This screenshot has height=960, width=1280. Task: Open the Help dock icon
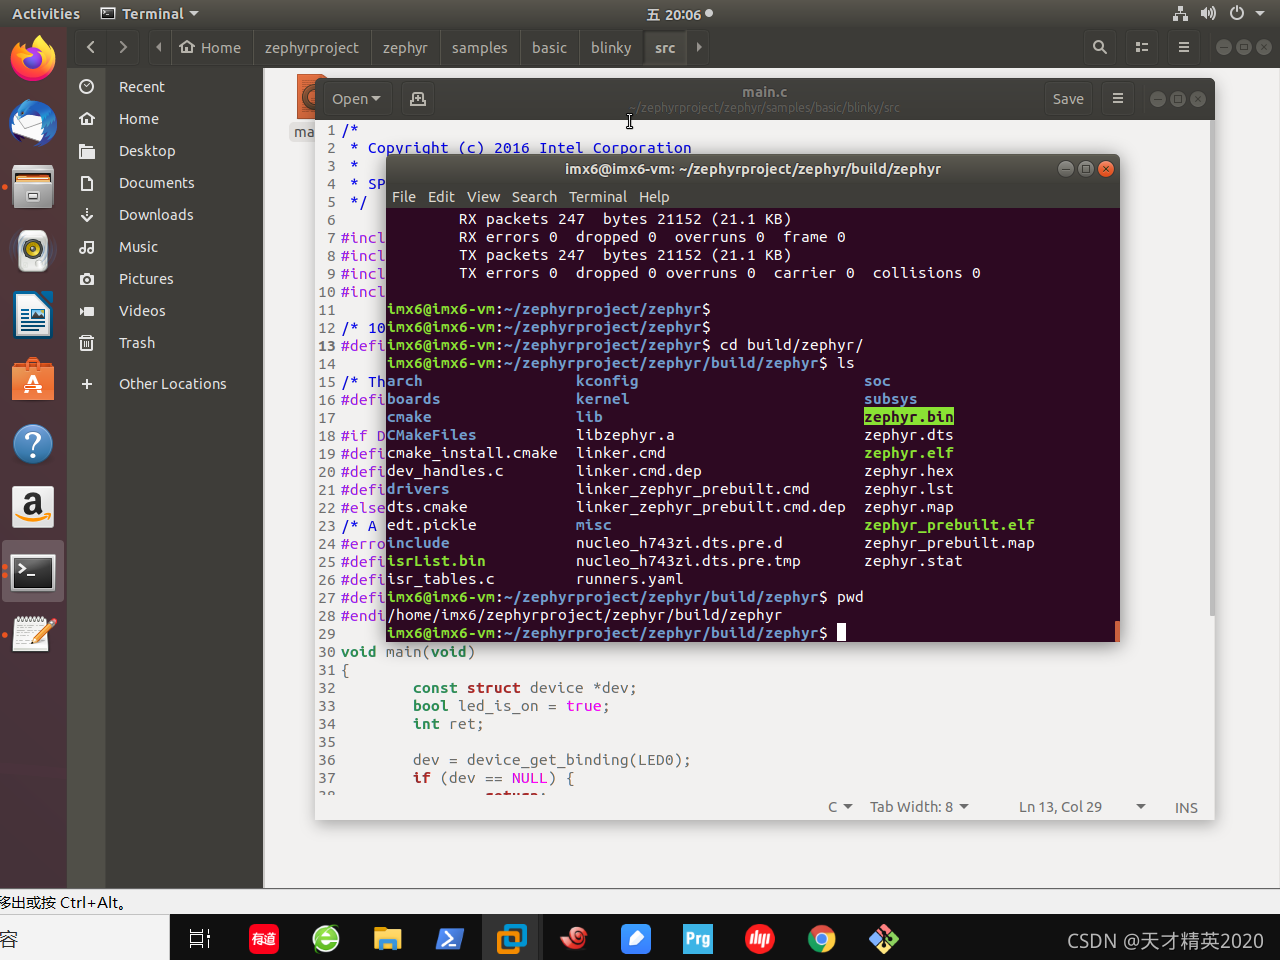tap(33, 444)
